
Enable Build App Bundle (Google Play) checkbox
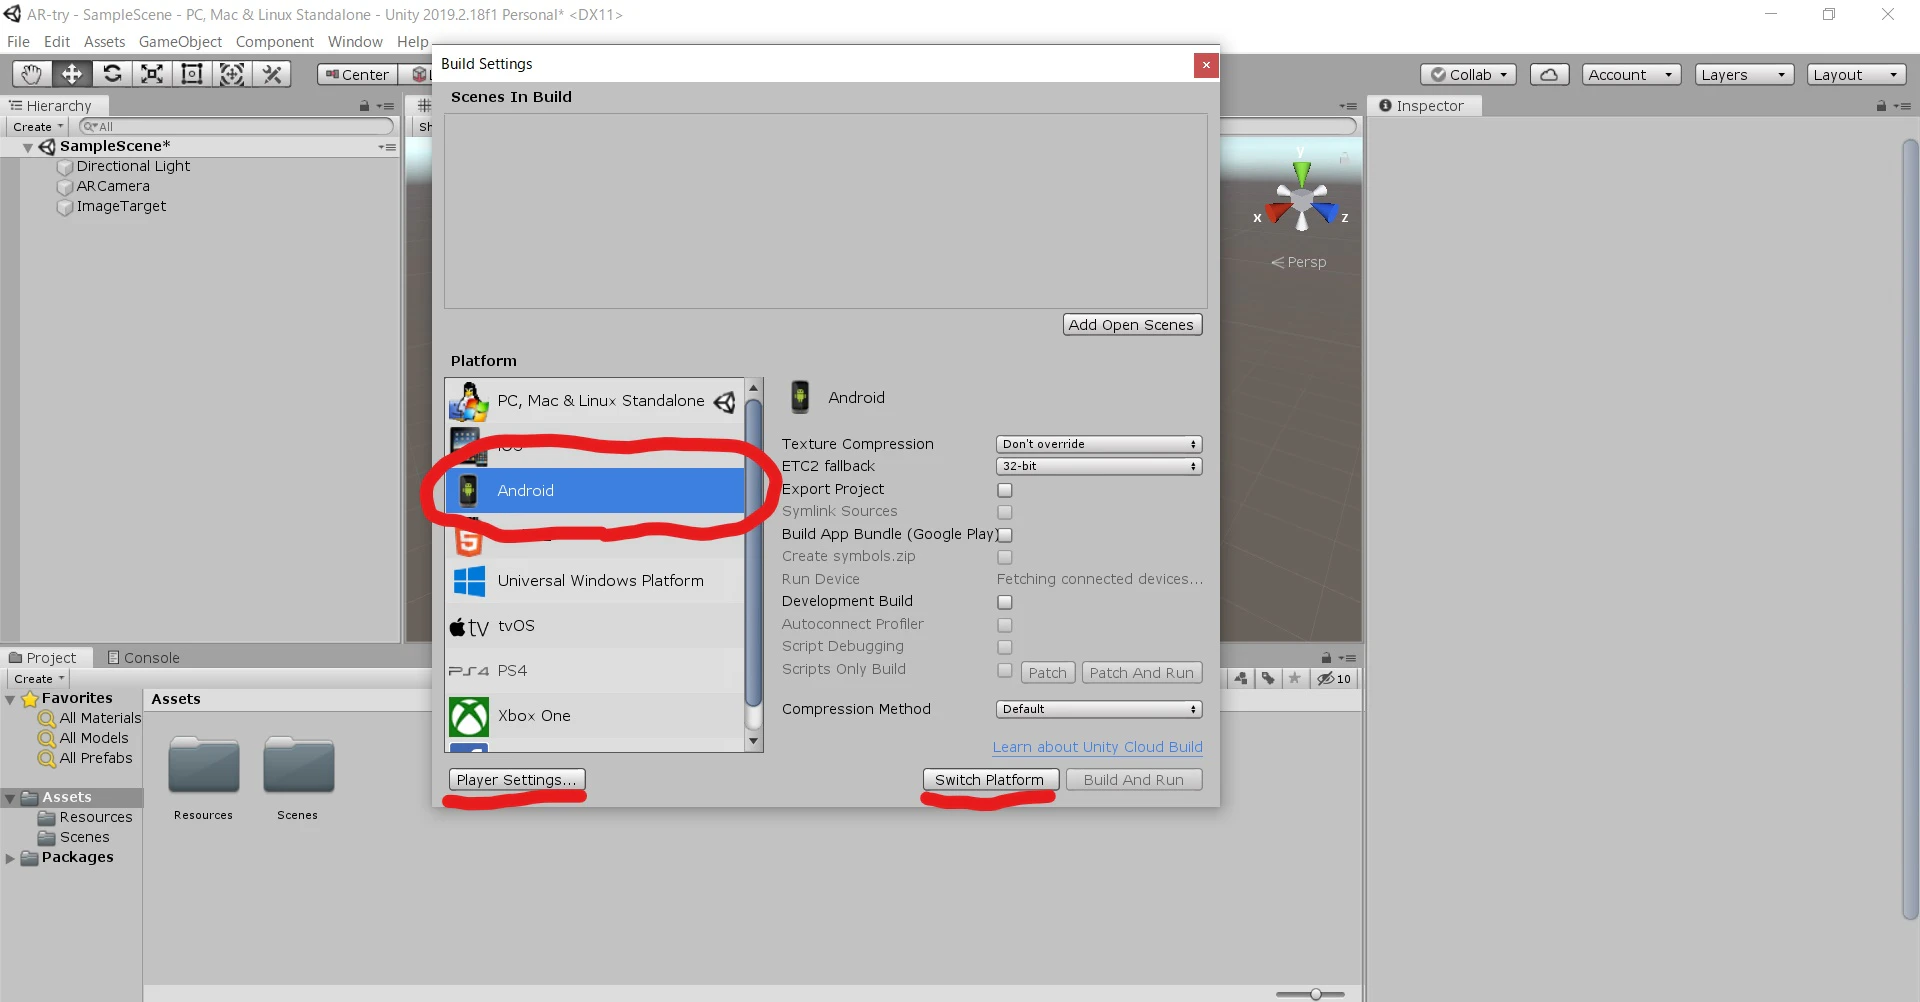1005,535
